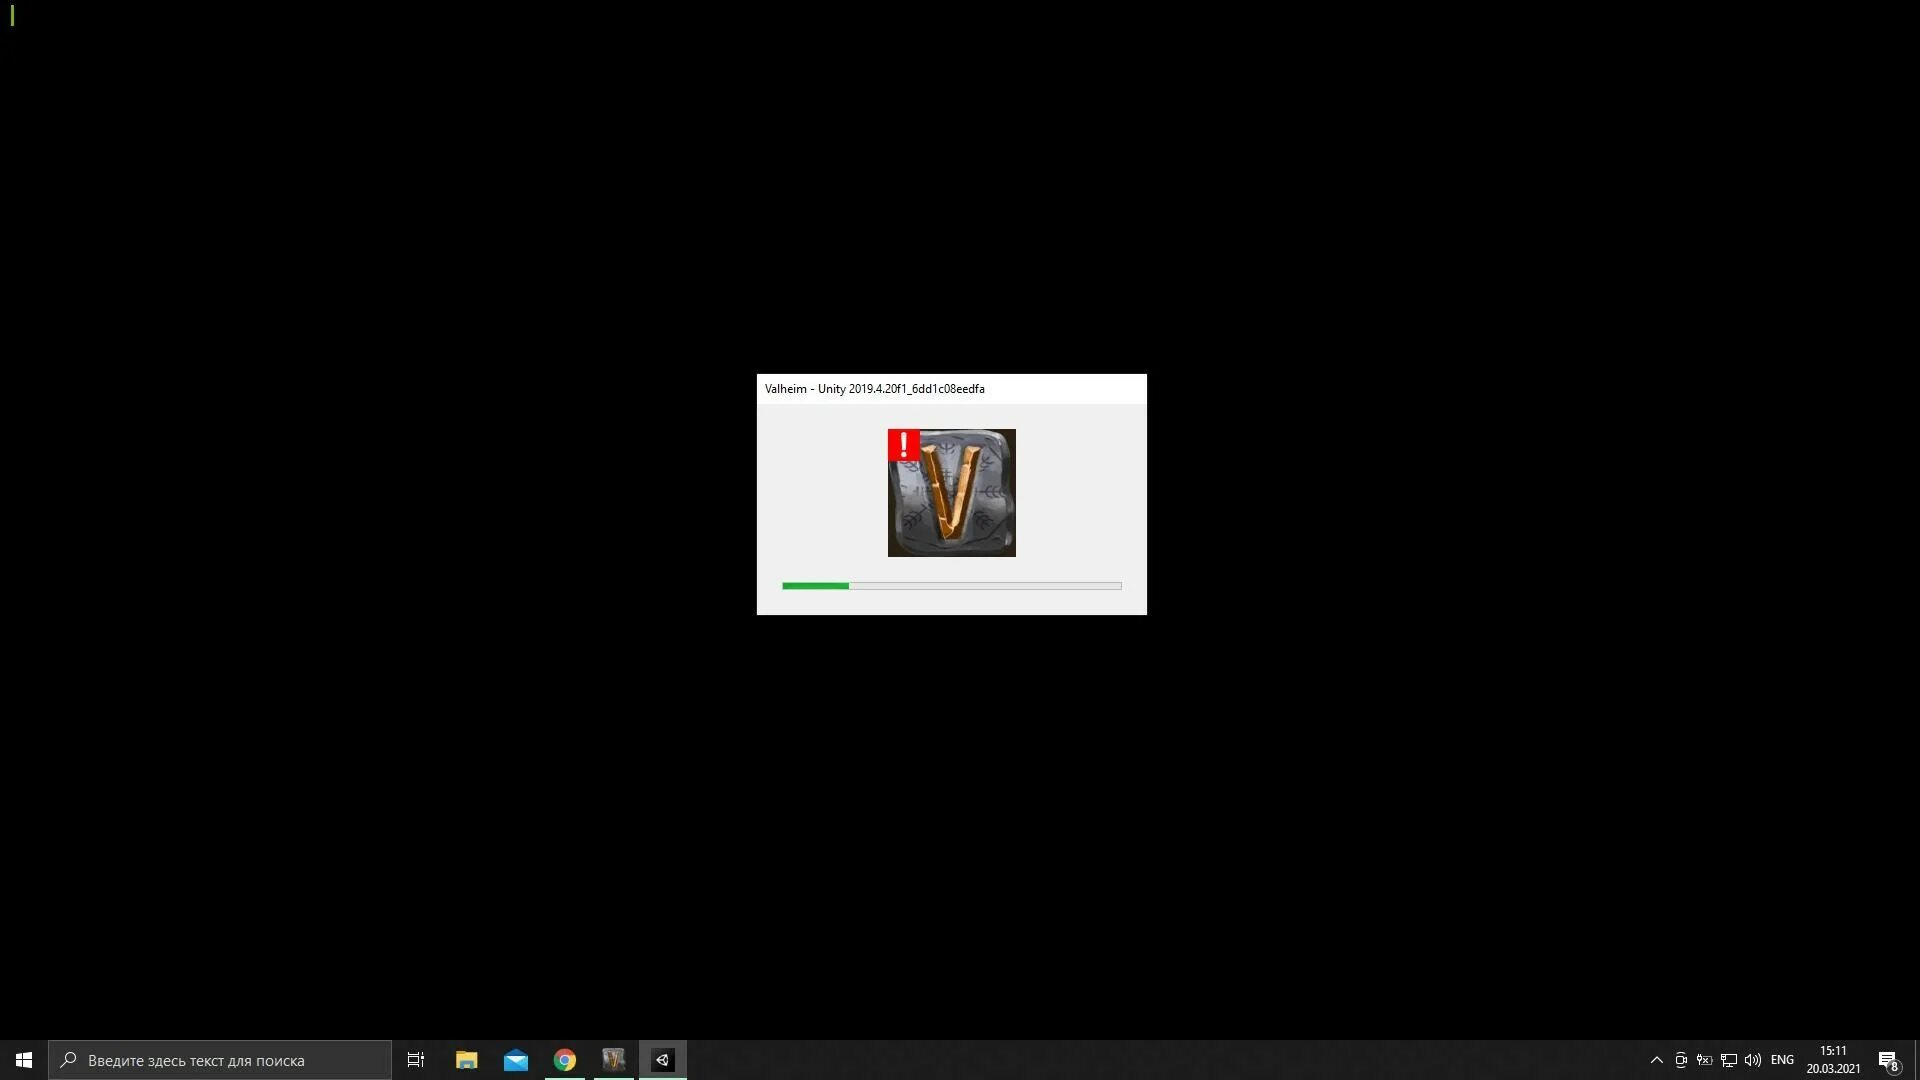1920x1080 pixels.
Task: Click the camera Meet Now tray icon
Action: point(1681,1060)
